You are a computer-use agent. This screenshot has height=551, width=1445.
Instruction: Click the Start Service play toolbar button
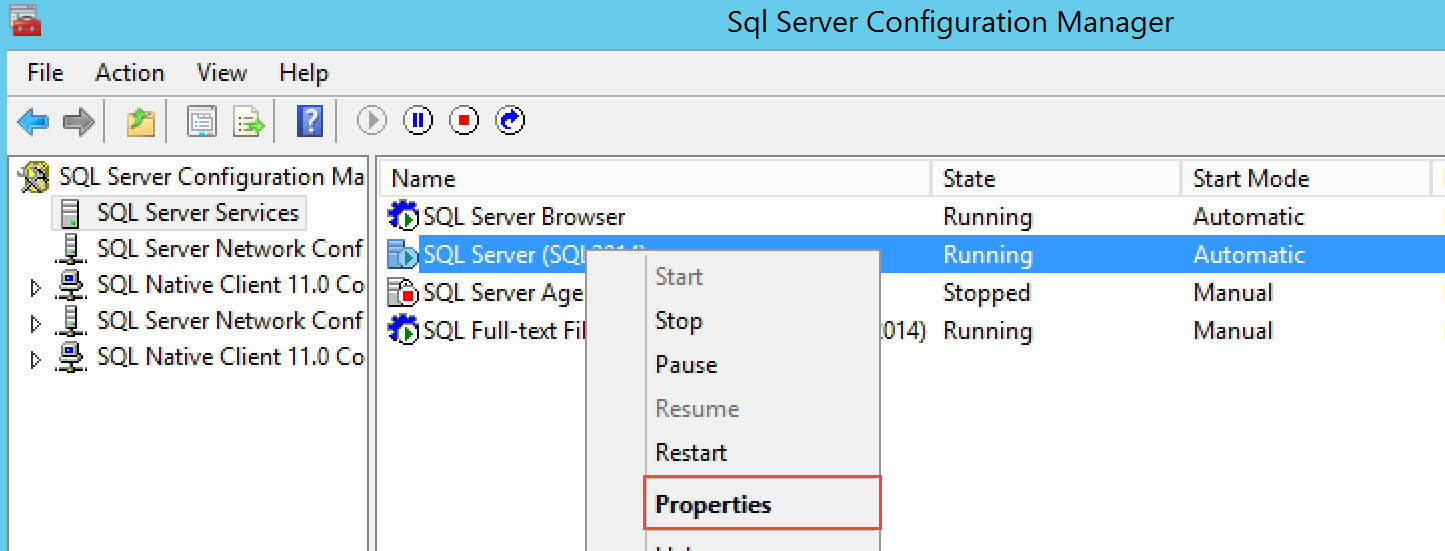(372, 121)
